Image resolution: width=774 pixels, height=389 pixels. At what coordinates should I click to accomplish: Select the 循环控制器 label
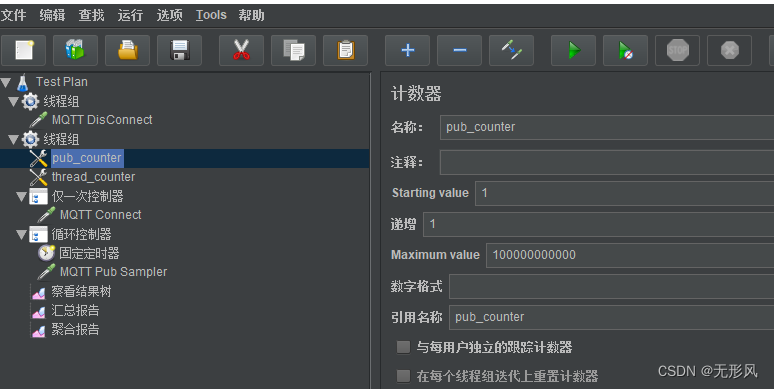pos(81,234)
